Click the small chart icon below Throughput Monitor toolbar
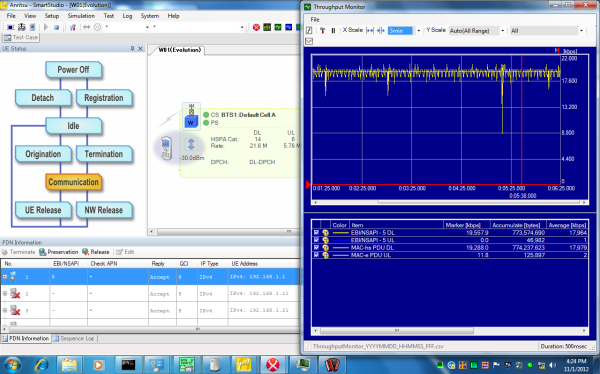This screenshot has width=600, height=374. pyautogui.click(x=309, y=41)
